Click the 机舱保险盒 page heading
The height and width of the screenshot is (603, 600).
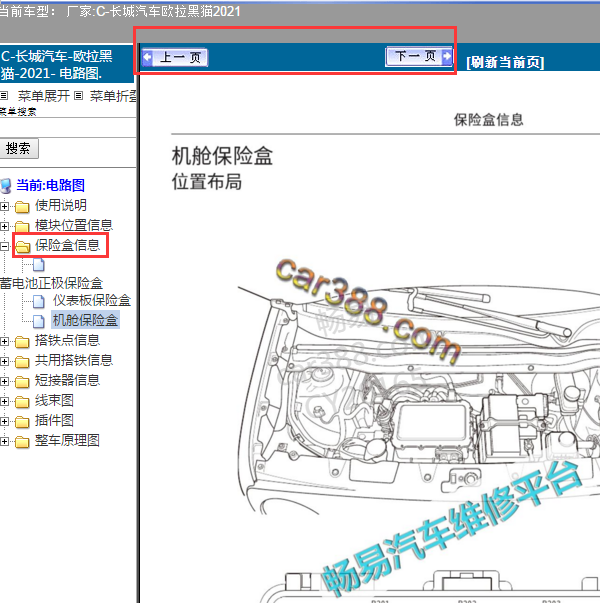[x=222, y=156]
